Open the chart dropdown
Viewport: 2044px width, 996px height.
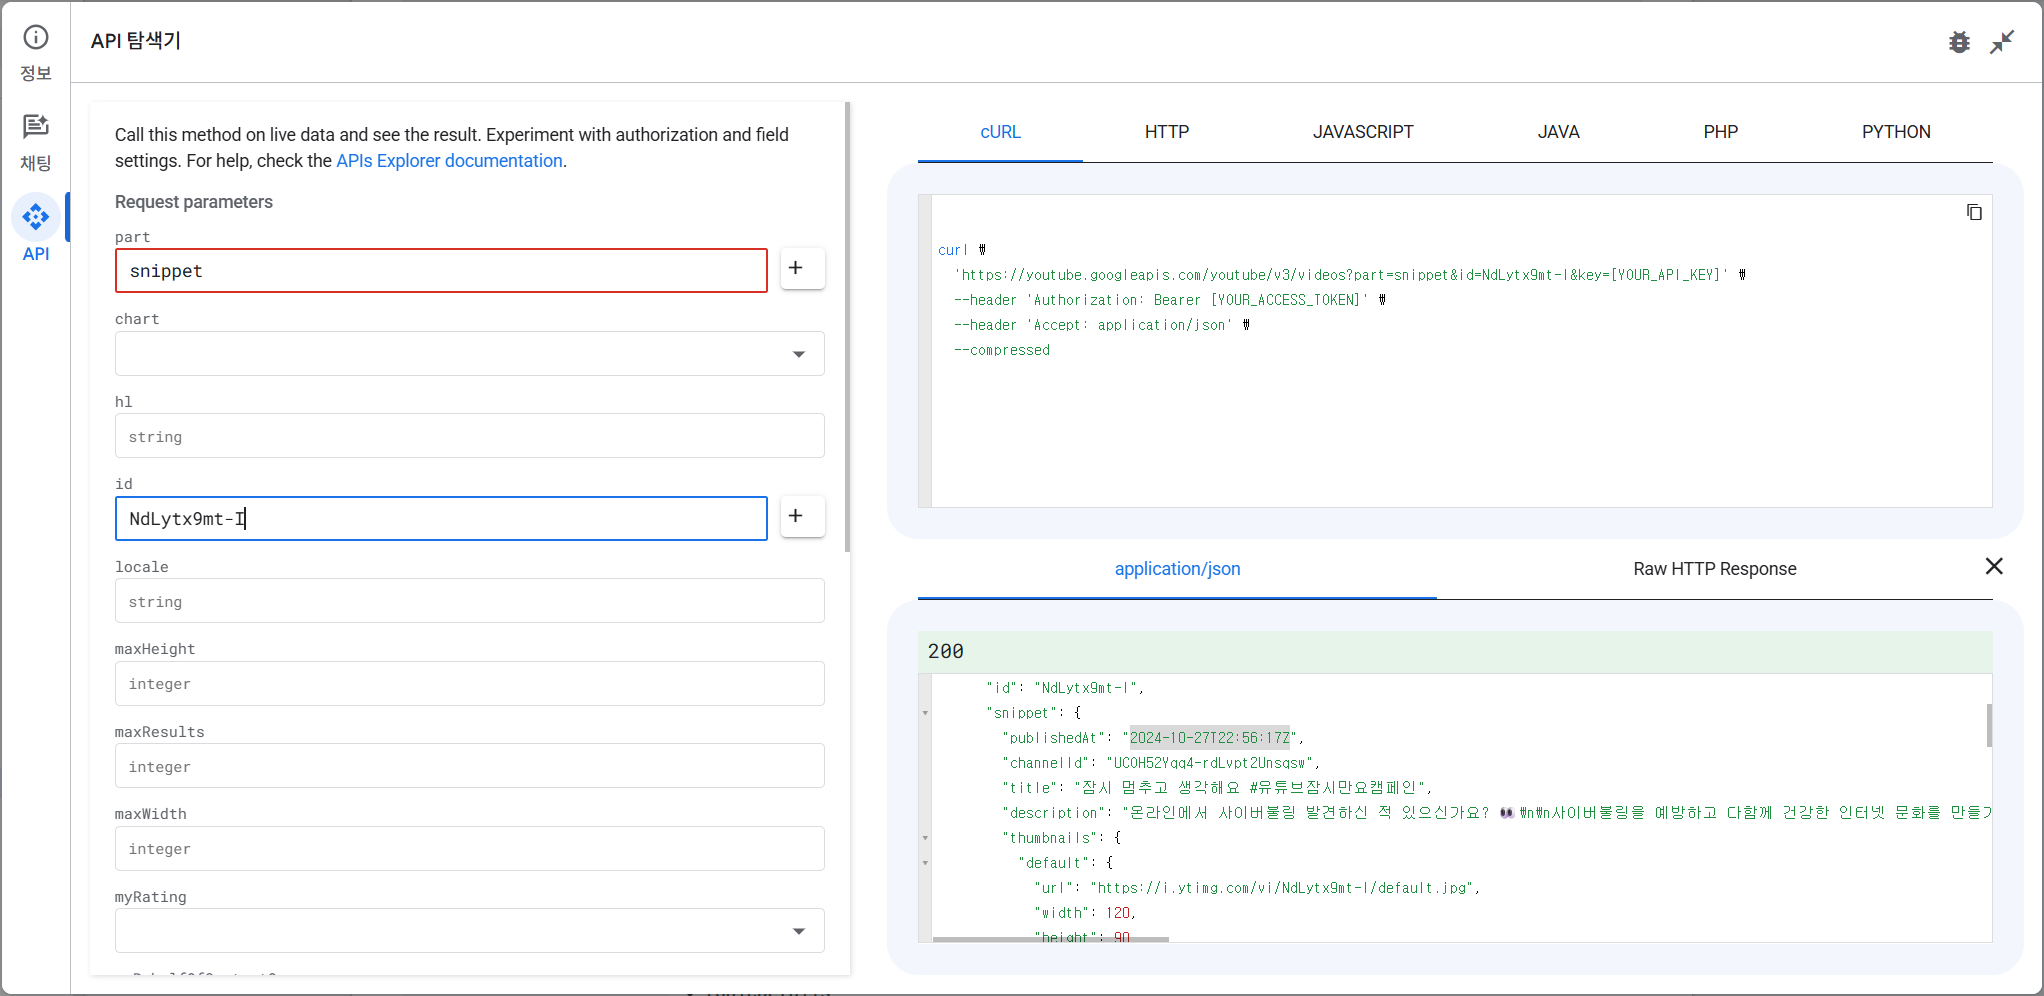(470, 354)
